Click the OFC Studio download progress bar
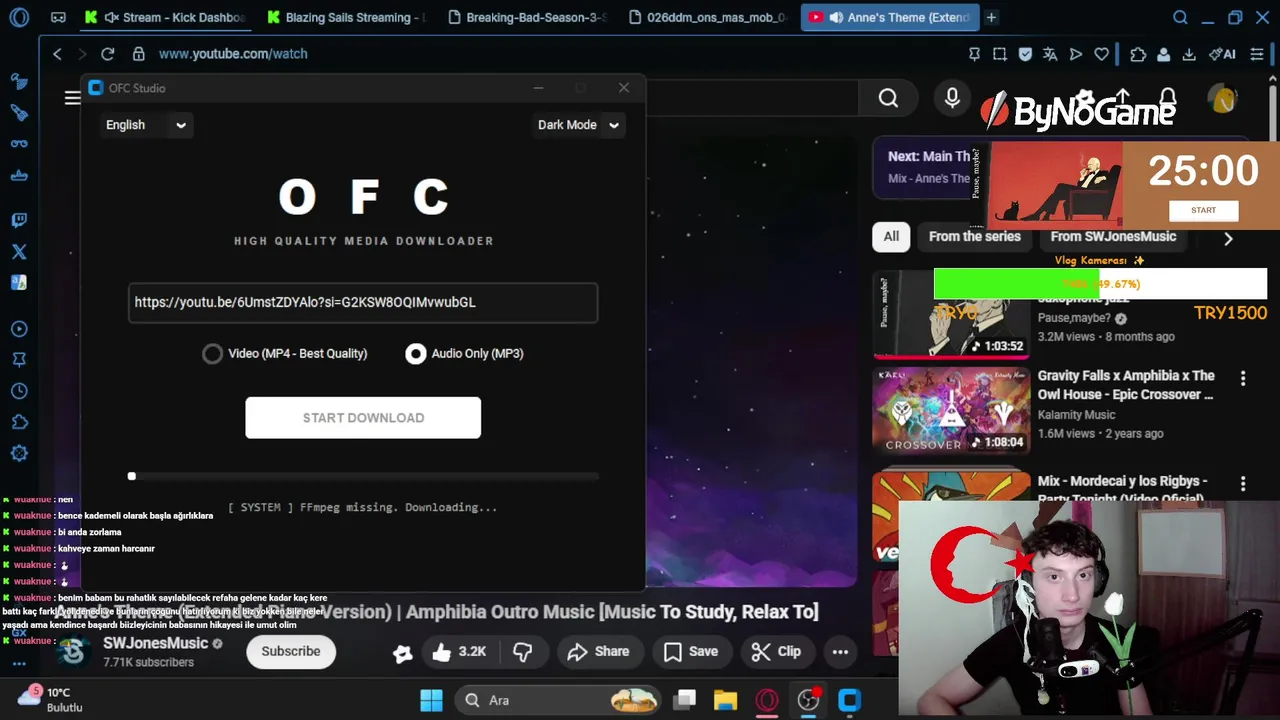The image size is (1280, 720). click(x=363, y=476)
